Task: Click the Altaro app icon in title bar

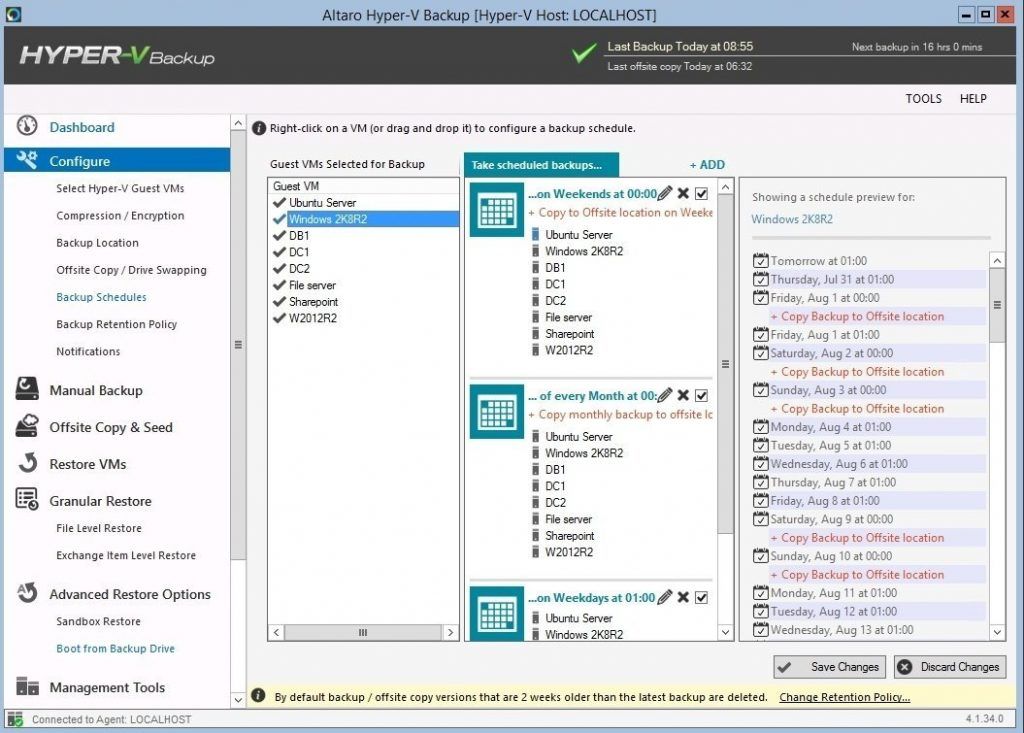Action: [13, 14]
